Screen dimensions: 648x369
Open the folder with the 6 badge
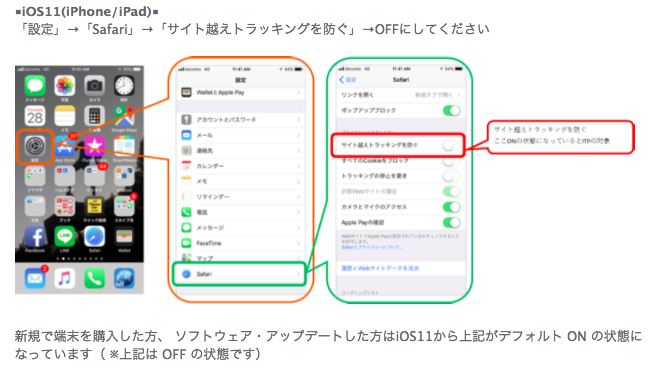(x=124, y=206)
